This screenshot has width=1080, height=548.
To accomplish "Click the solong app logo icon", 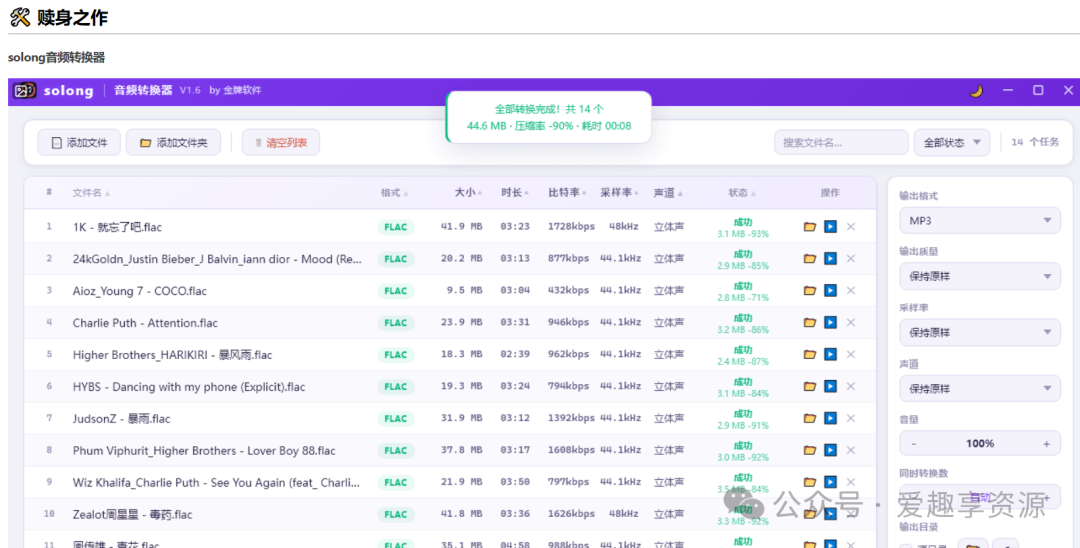I will pos(25,91).
